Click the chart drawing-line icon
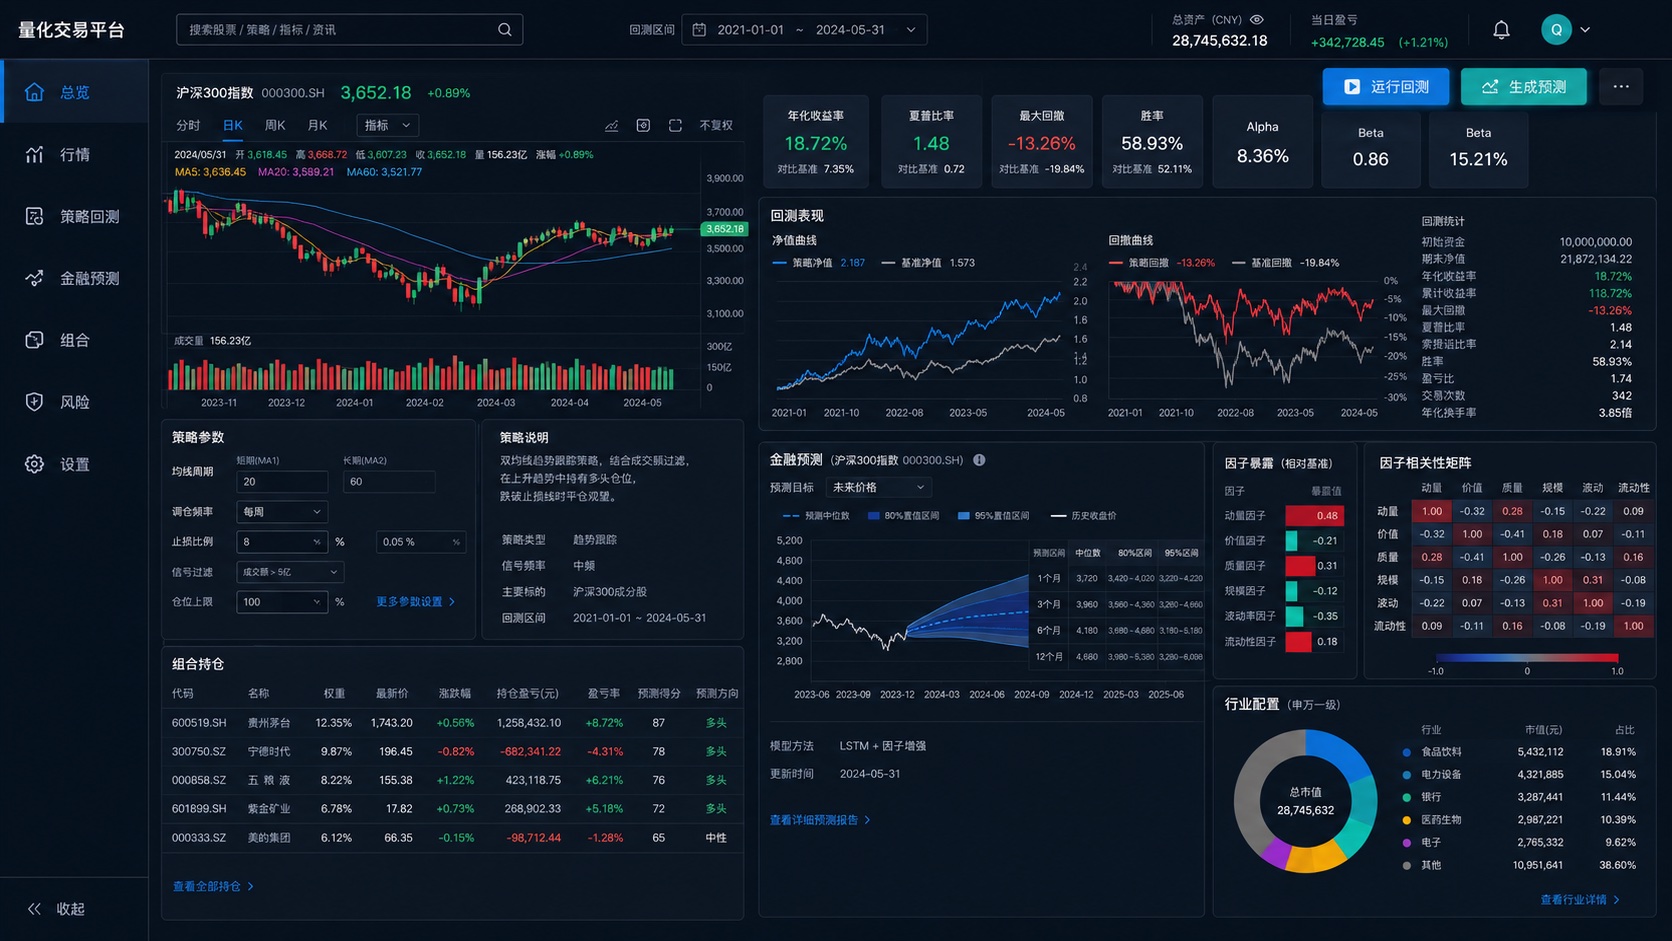1672x941 pixels. (611, 125)
